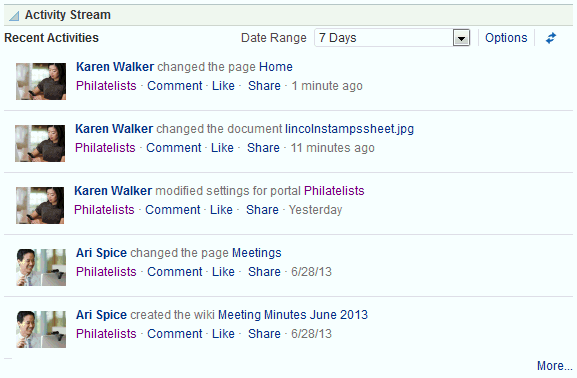Click More... to load additional activities
The image size is (577, 378).
point(555,365)
